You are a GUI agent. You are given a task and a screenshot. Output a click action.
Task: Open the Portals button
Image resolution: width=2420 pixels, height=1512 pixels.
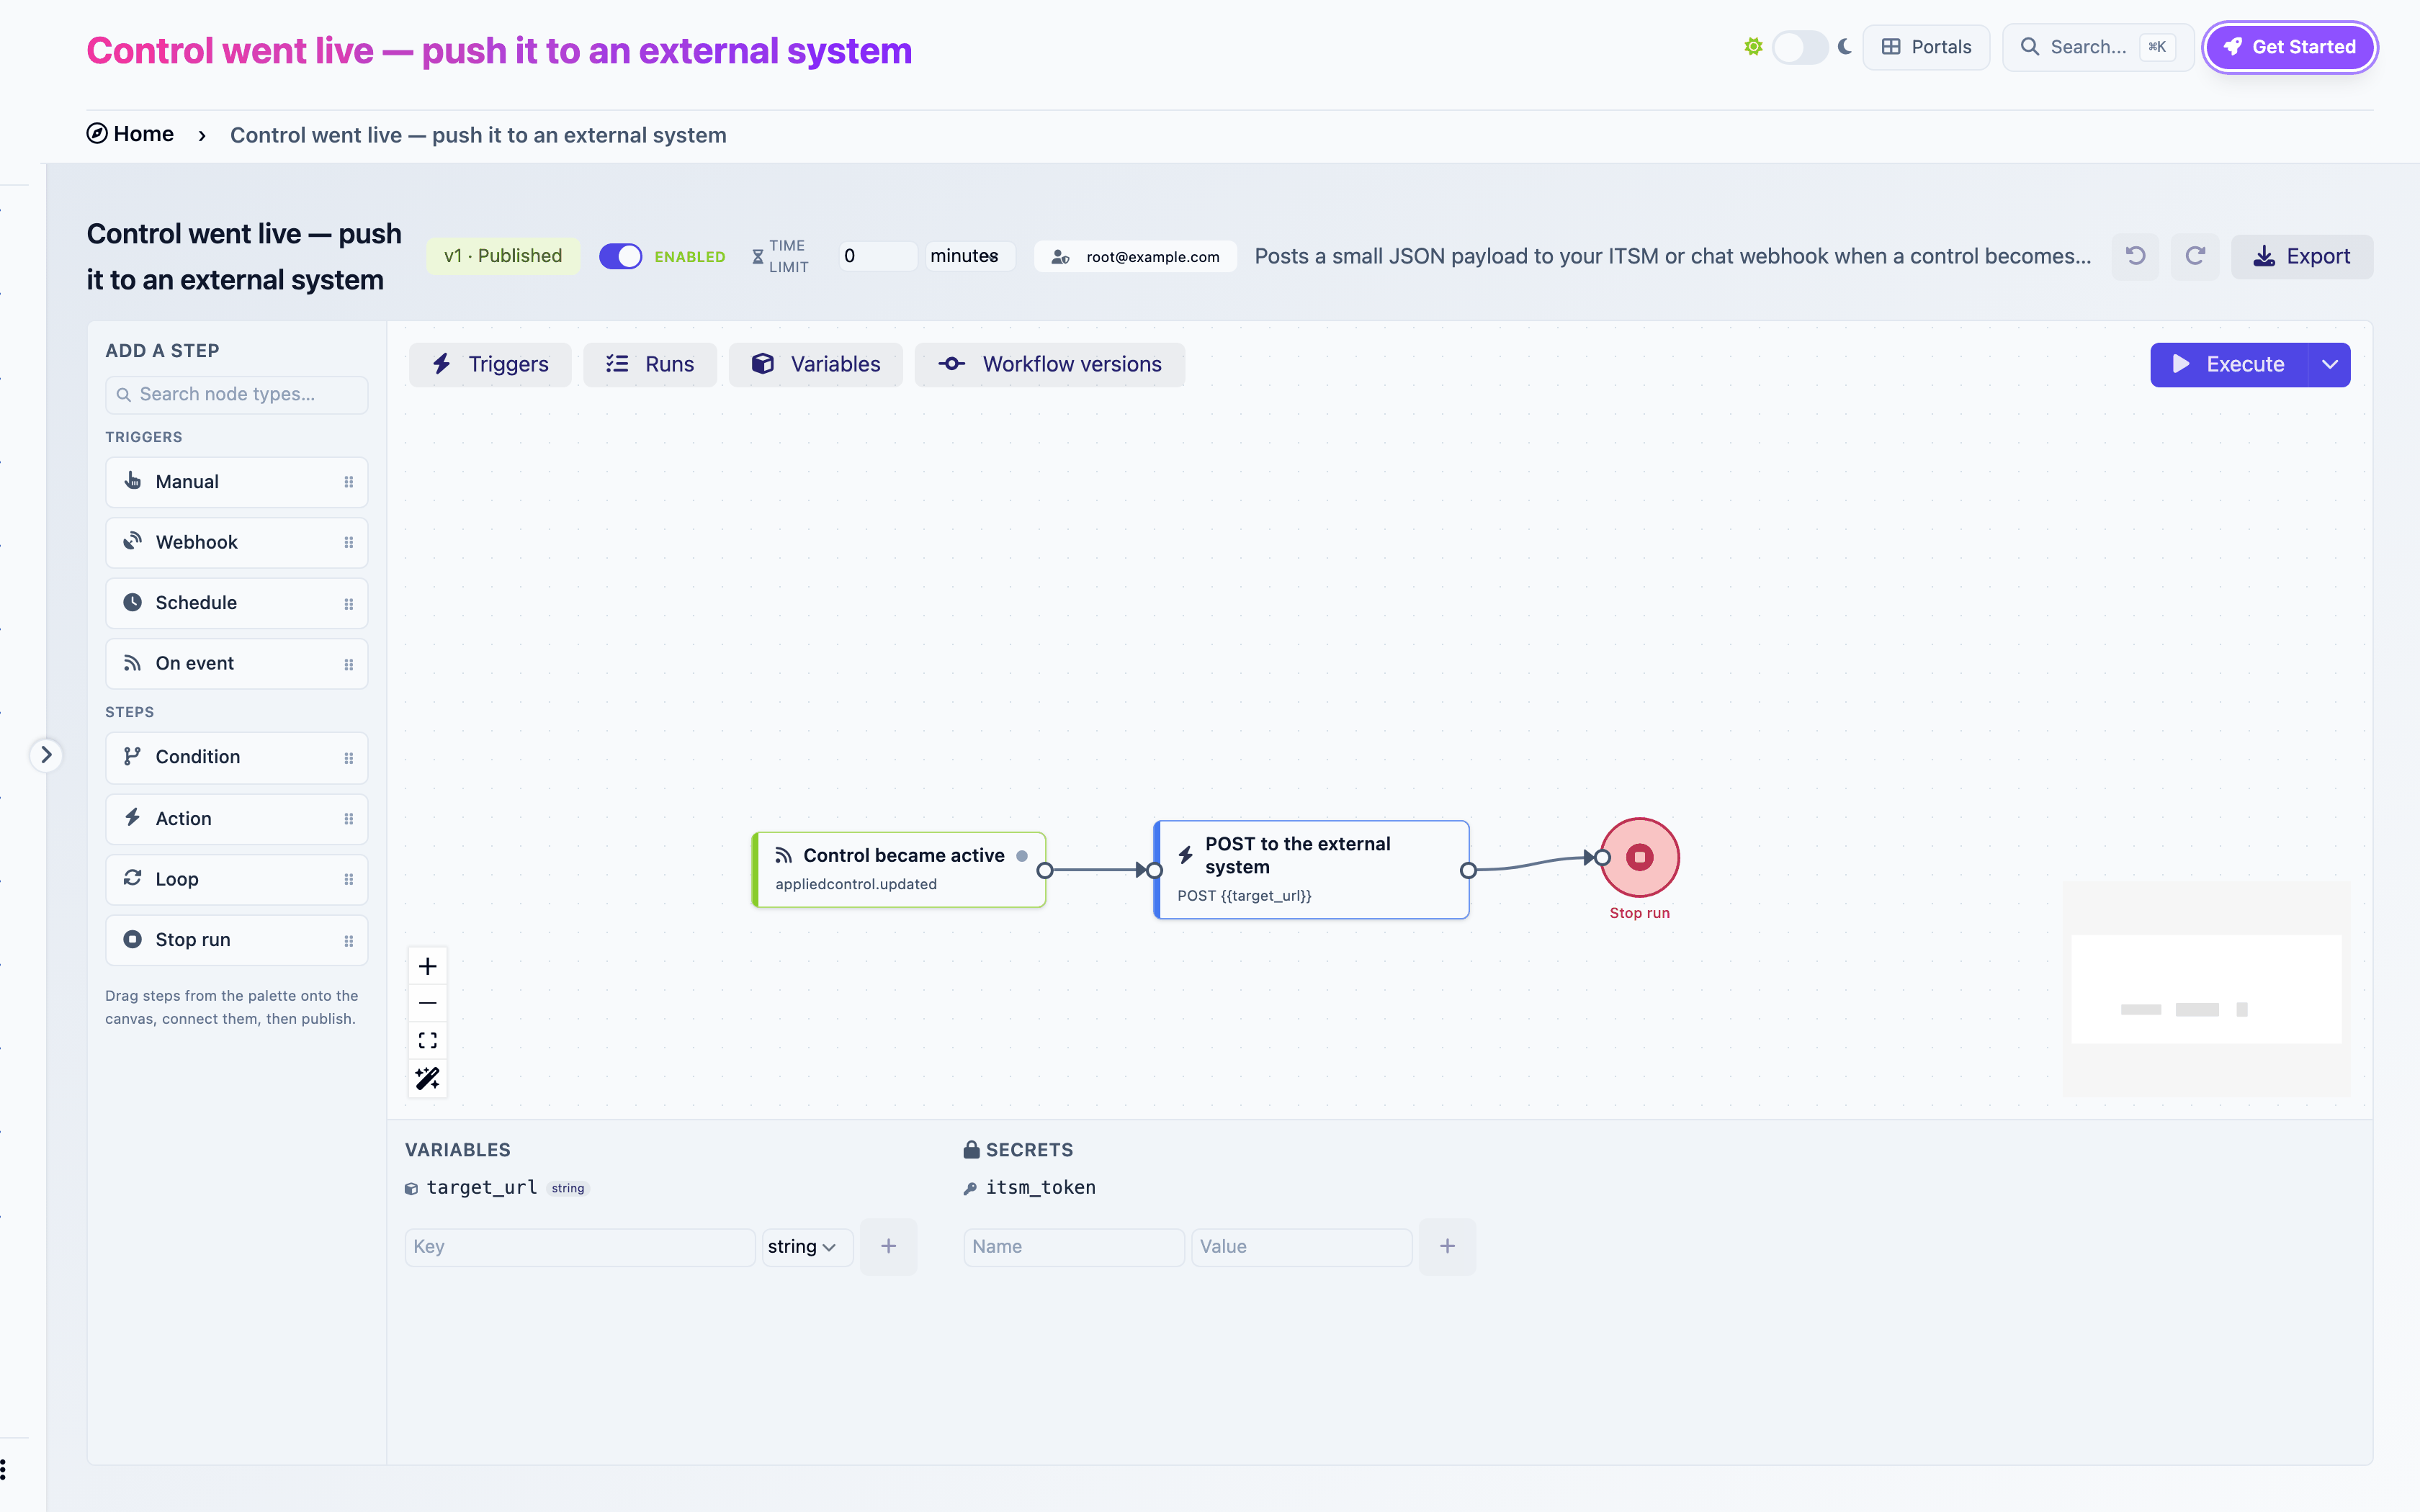1926,47
